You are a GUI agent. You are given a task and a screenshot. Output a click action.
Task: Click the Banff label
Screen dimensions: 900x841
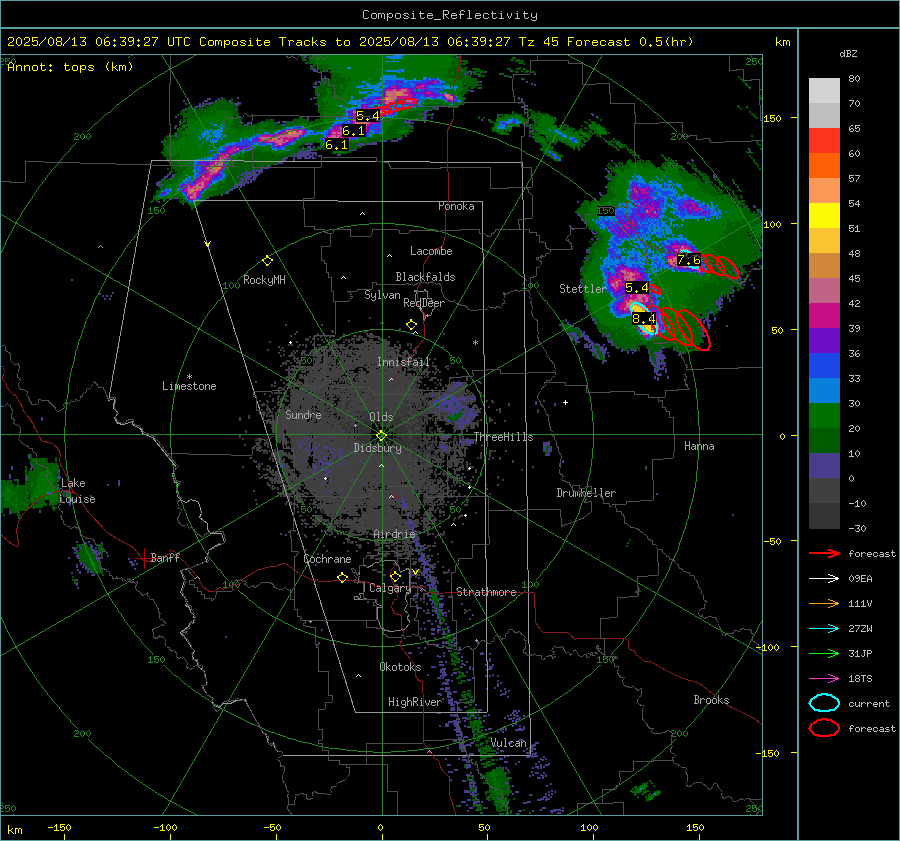[165, 557]
